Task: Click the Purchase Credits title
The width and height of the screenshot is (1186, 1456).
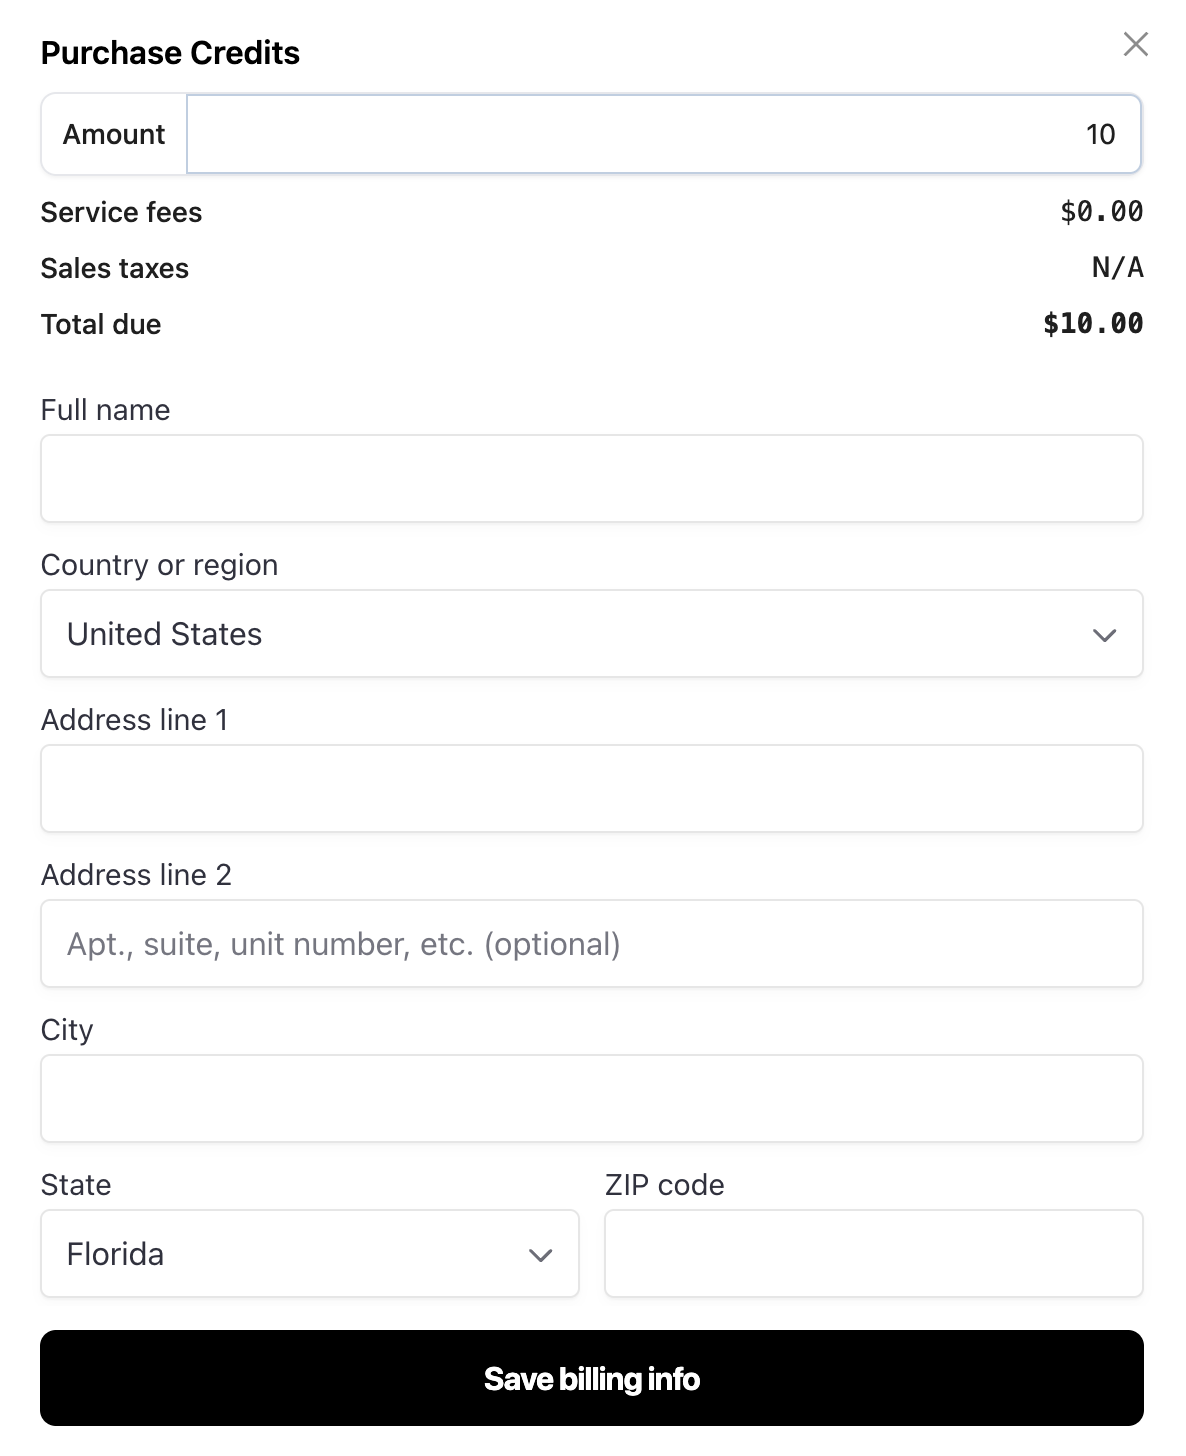Action: pos(170,52)
